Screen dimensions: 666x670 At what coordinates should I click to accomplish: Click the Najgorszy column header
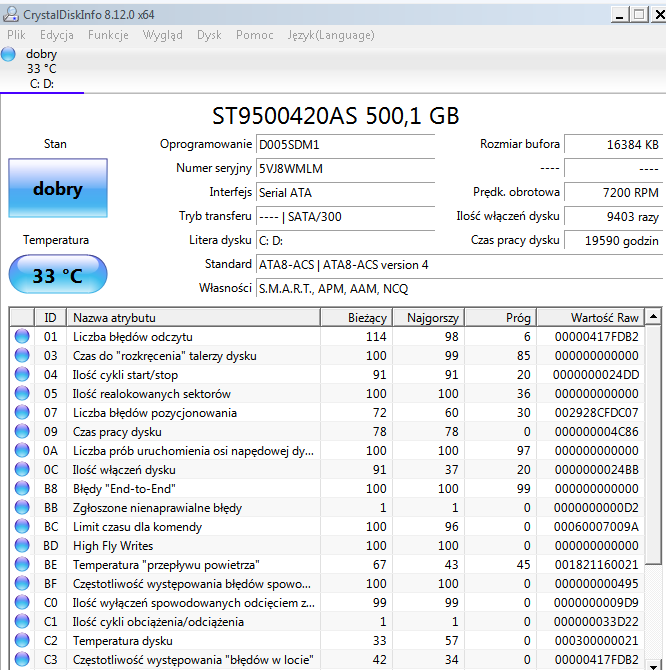(428, 317)
